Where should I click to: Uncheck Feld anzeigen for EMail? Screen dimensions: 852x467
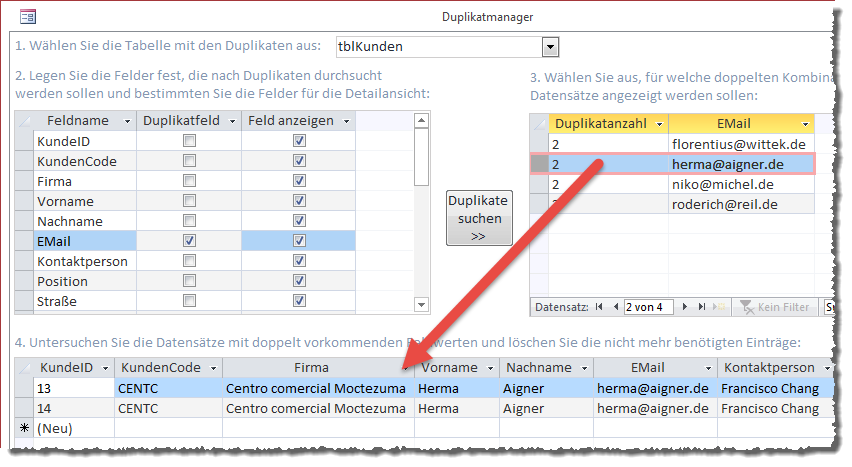(299, 241)
